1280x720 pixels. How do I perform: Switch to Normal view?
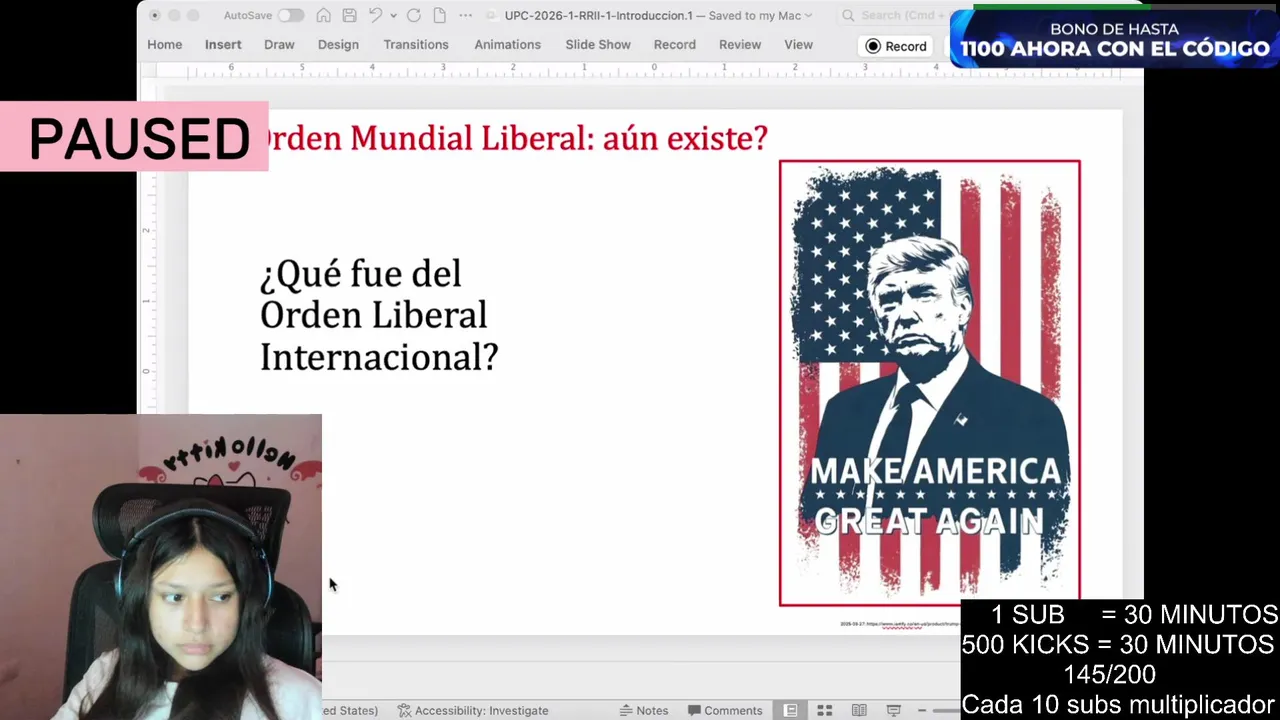(791, 710)
